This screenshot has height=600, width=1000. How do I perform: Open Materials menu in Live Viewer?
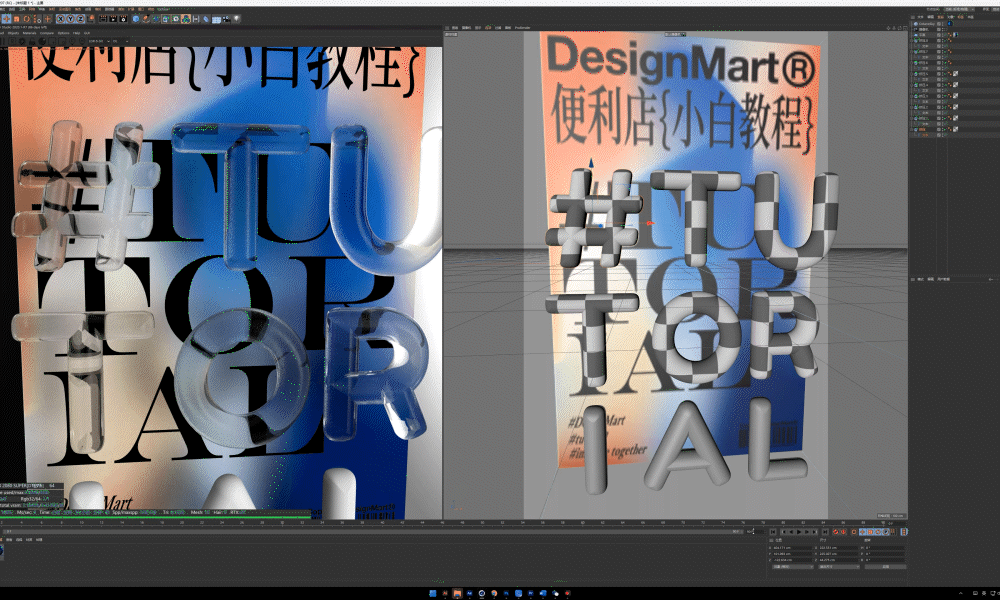coord(29,33)
